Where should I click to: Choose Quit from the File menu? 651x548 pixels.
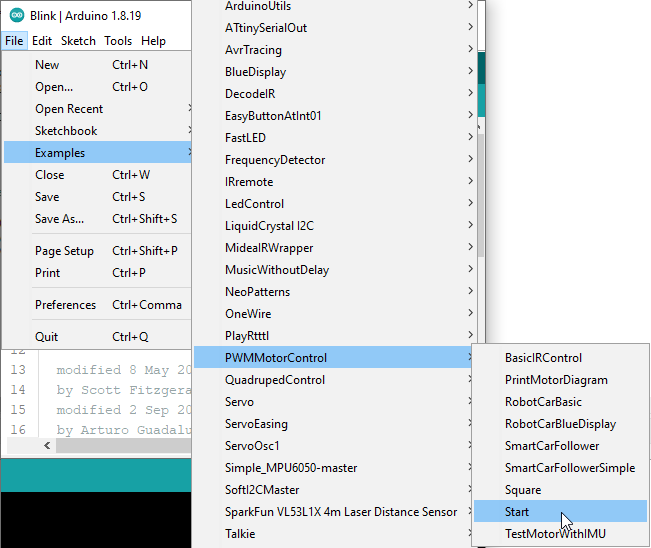98,337
